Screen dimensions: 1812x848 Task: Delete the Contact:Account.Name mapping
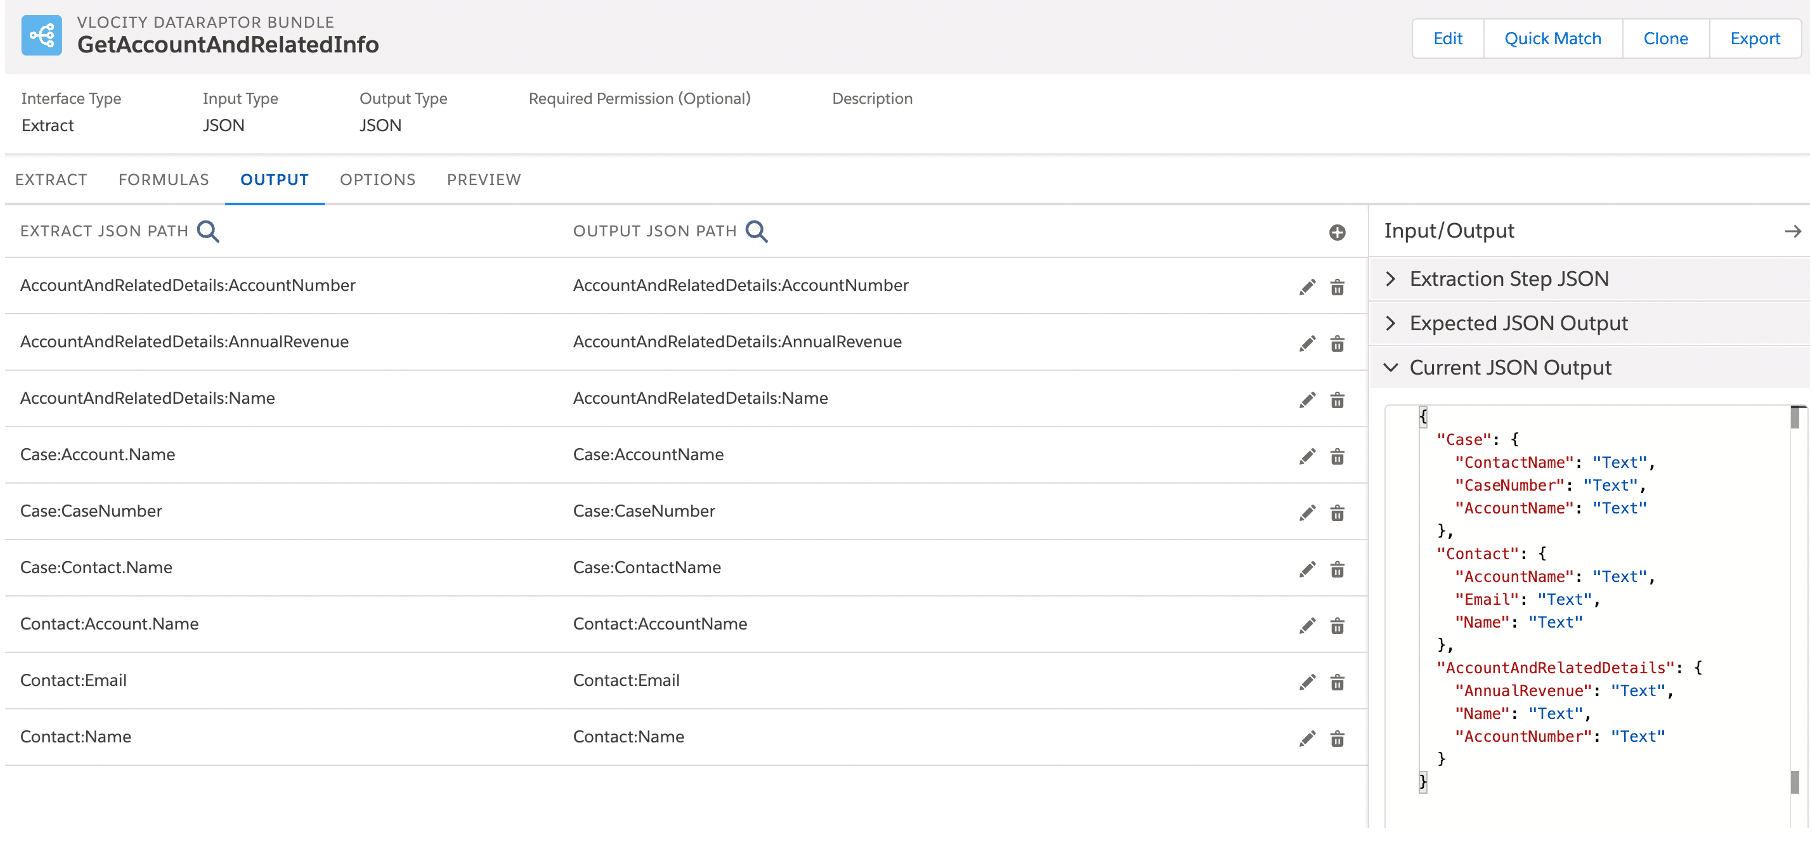point(1337,626)
